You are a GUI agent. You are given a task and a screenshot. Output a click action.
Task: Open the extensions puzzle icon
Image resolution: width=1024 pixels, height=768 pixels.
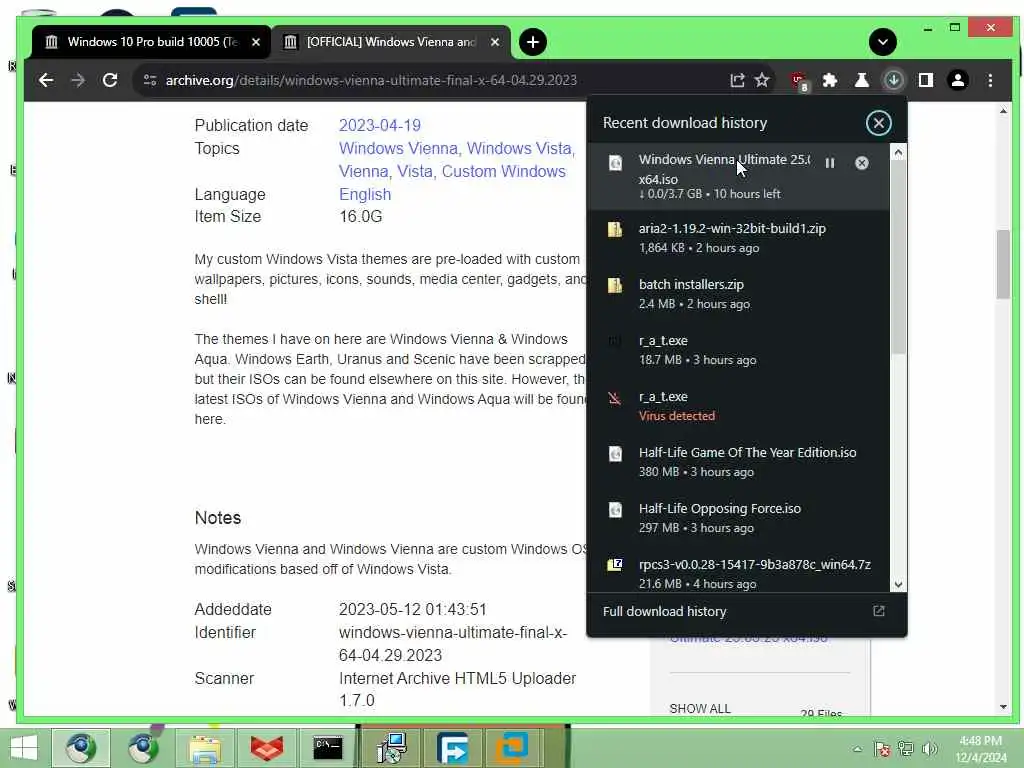(x=829, y=80)
